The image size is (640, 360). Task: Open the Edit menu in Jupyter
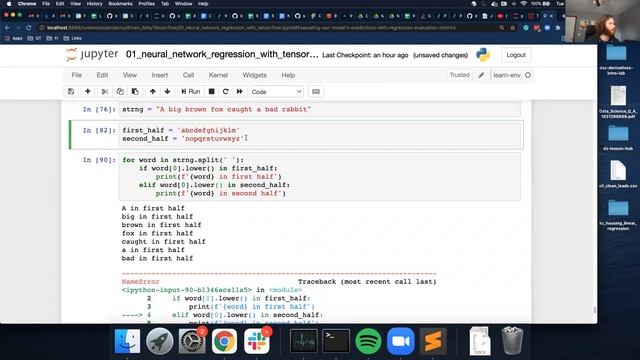click(102, 75)
